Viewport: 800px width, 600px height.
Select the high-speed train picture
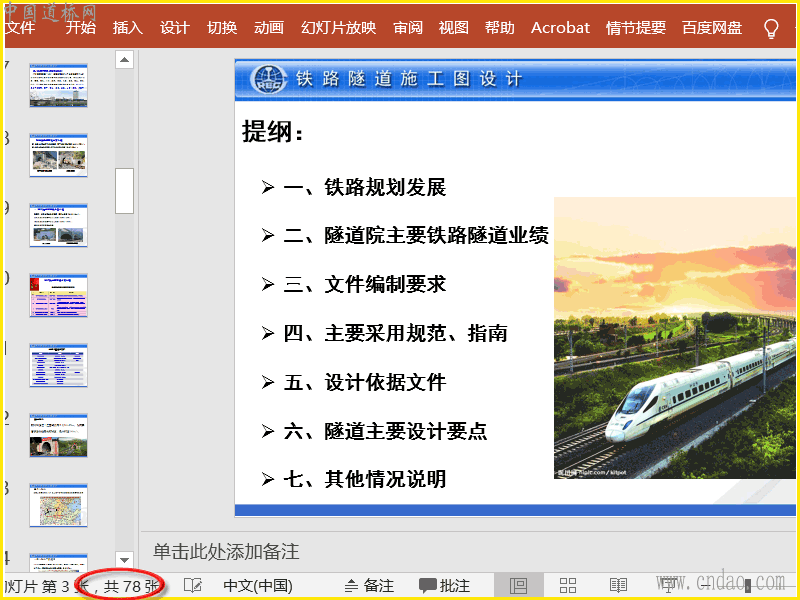click(674, 338)
